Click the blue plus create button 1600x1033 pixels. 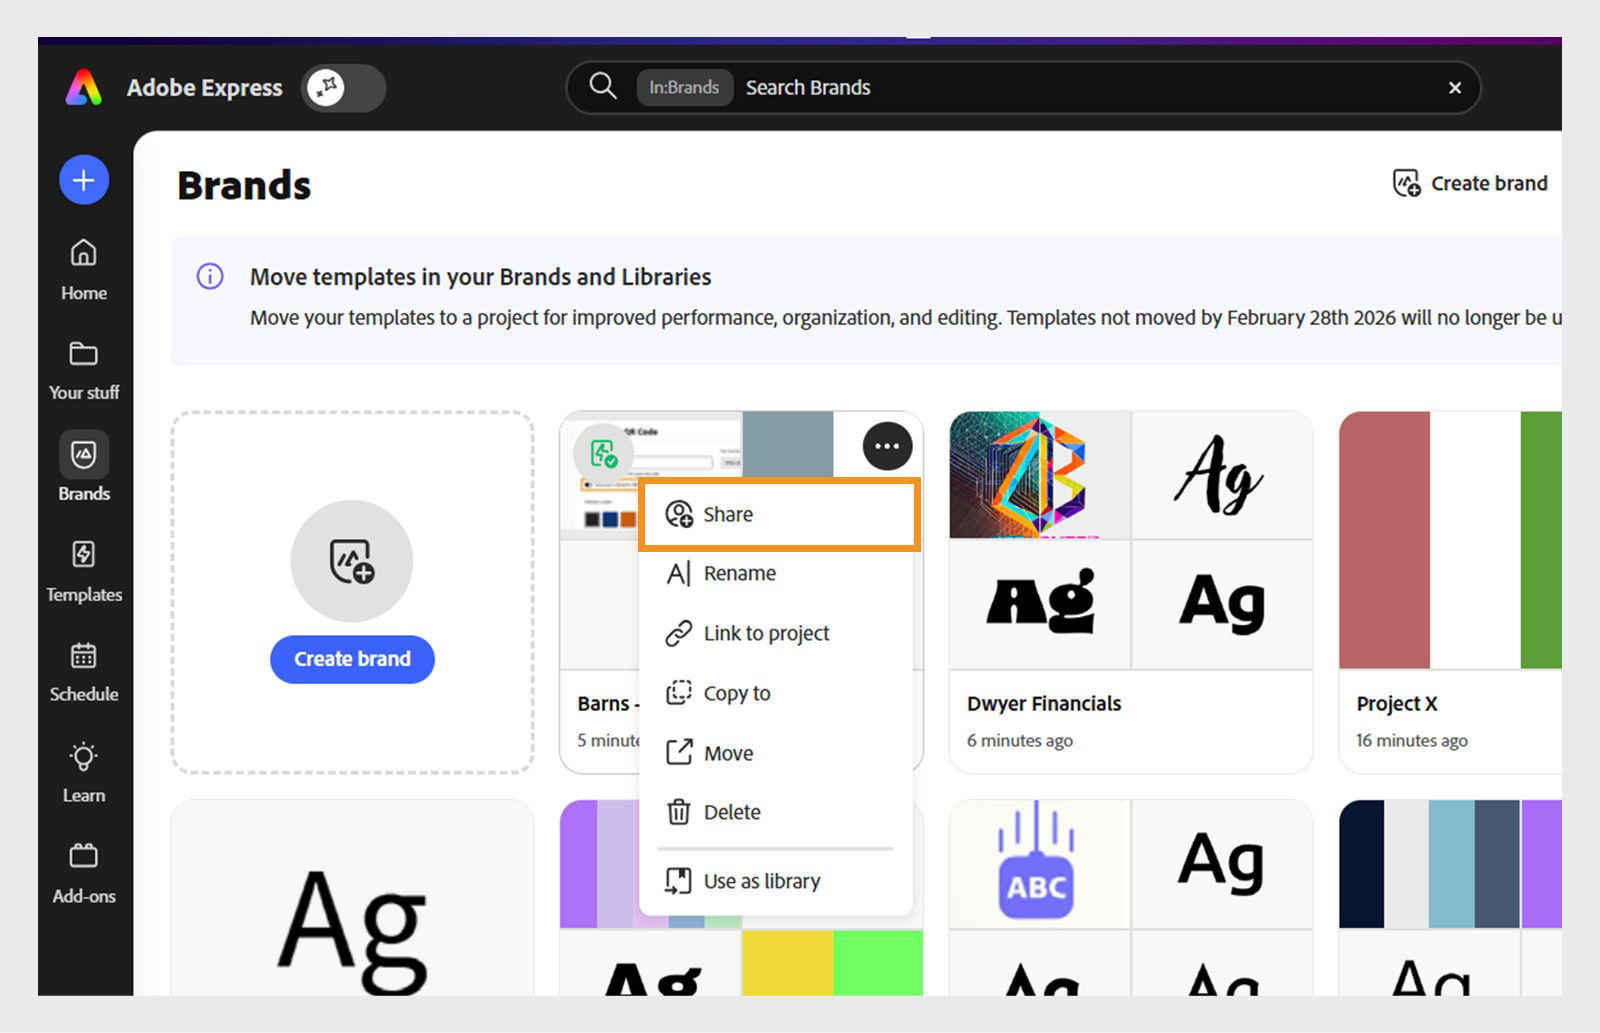point(84,180)
